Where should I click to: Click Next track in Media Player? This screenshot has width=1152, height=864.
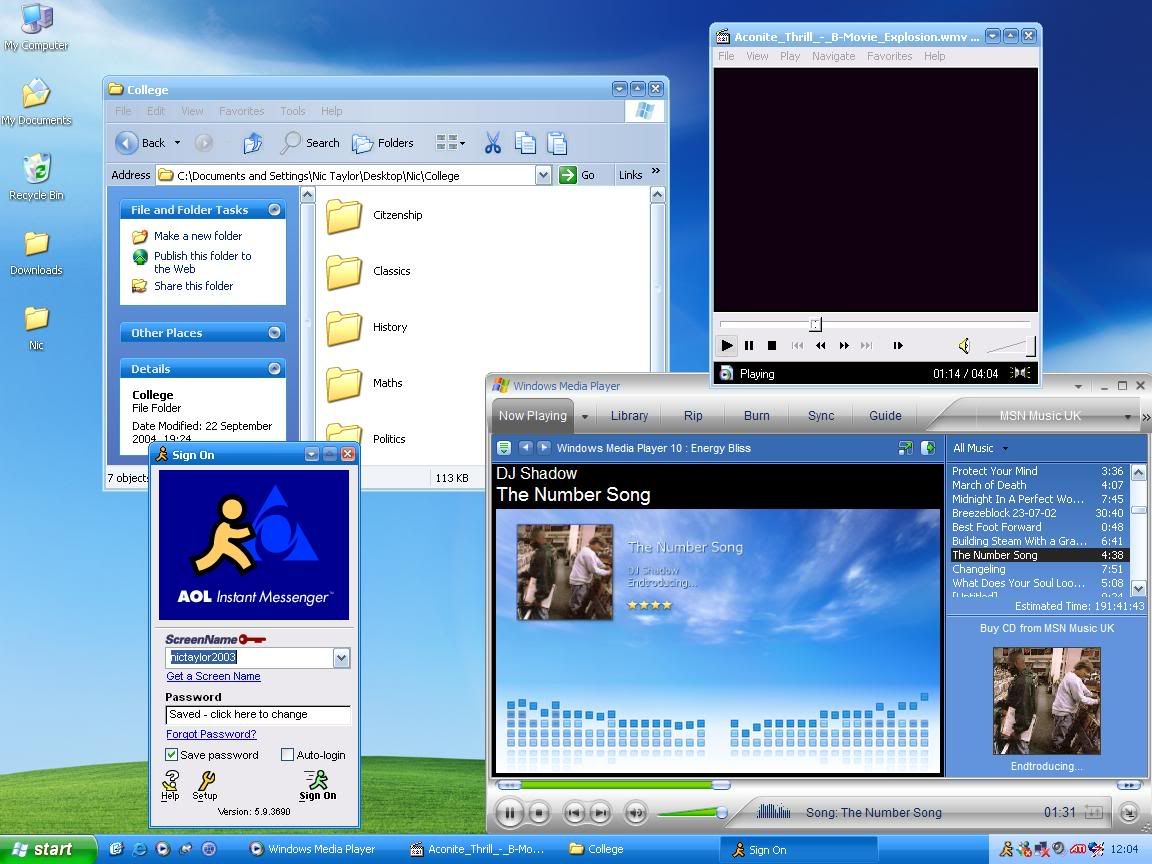click(x=600, y=813)
